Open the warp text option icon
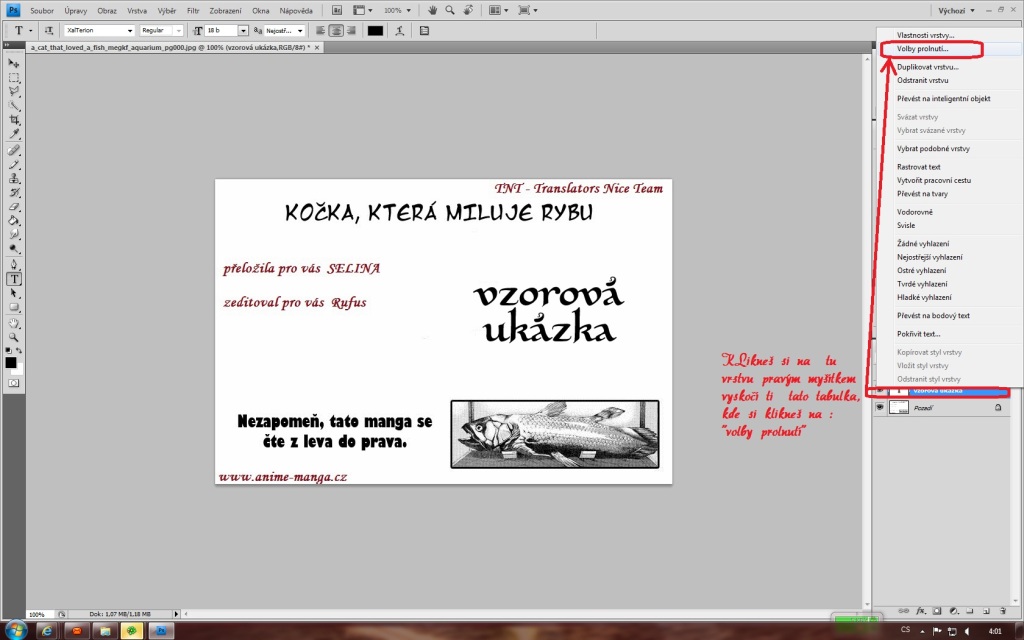The height and width of the screenshot is (640, 1024). point(400,30)
